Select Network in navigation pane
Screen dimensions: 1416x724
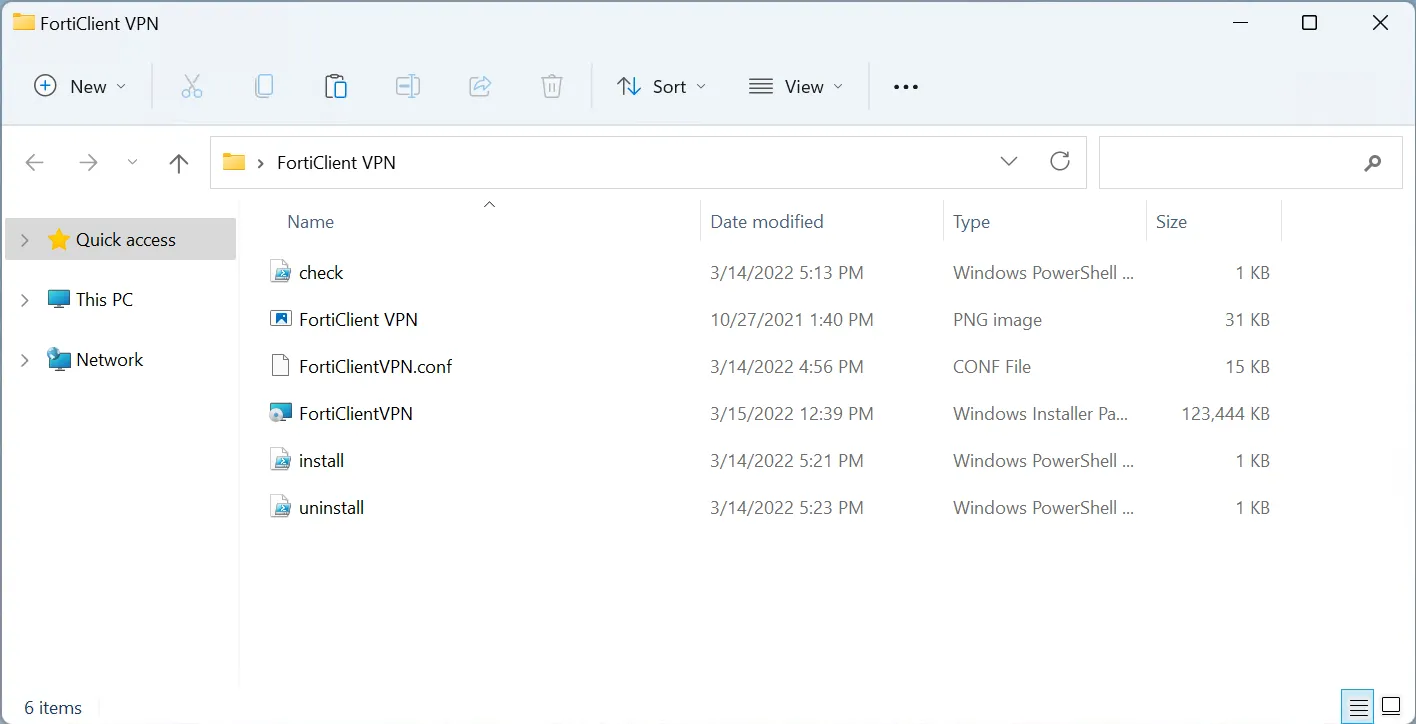pos(110,360)
